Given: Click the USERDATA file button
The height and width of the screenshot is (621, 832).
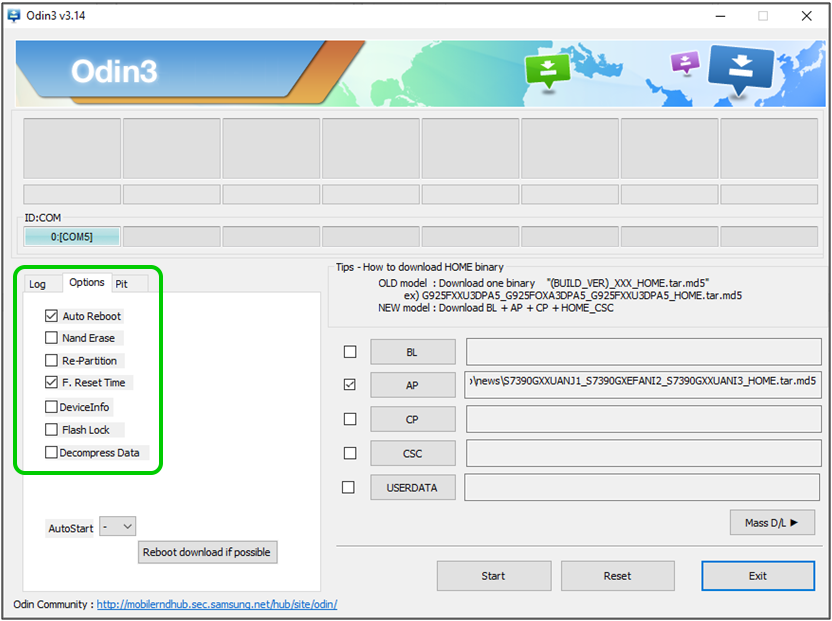Looking at the screenshot, I should (x=412, y=487).
